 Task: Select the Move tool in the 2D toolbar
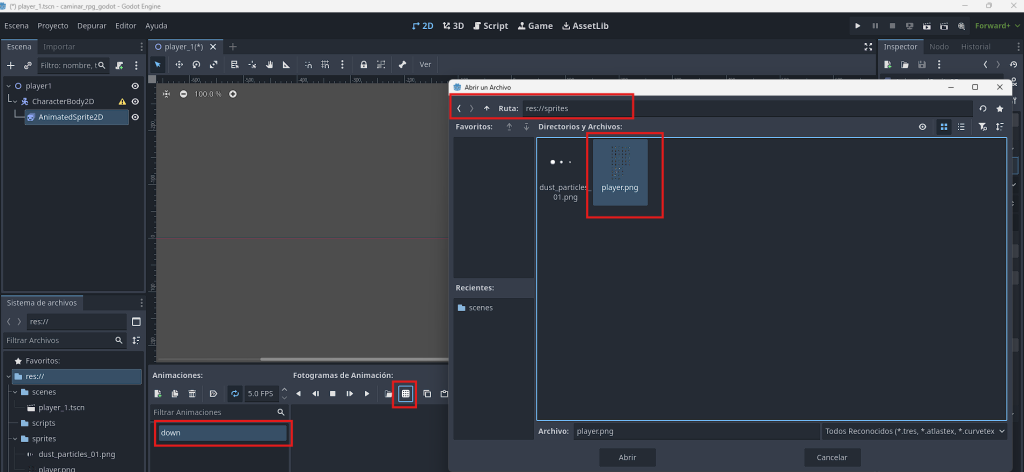click(x=179, y=64)
